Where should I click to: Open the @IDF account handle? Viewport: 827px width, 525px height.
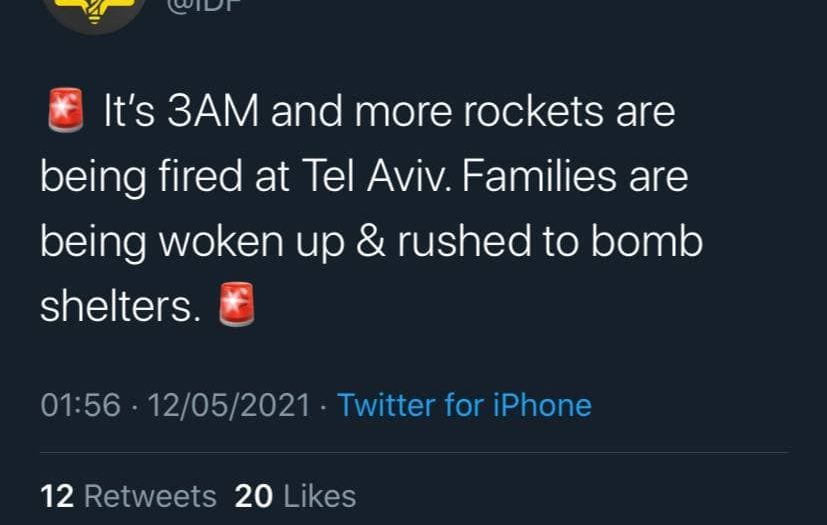point(200,5)
